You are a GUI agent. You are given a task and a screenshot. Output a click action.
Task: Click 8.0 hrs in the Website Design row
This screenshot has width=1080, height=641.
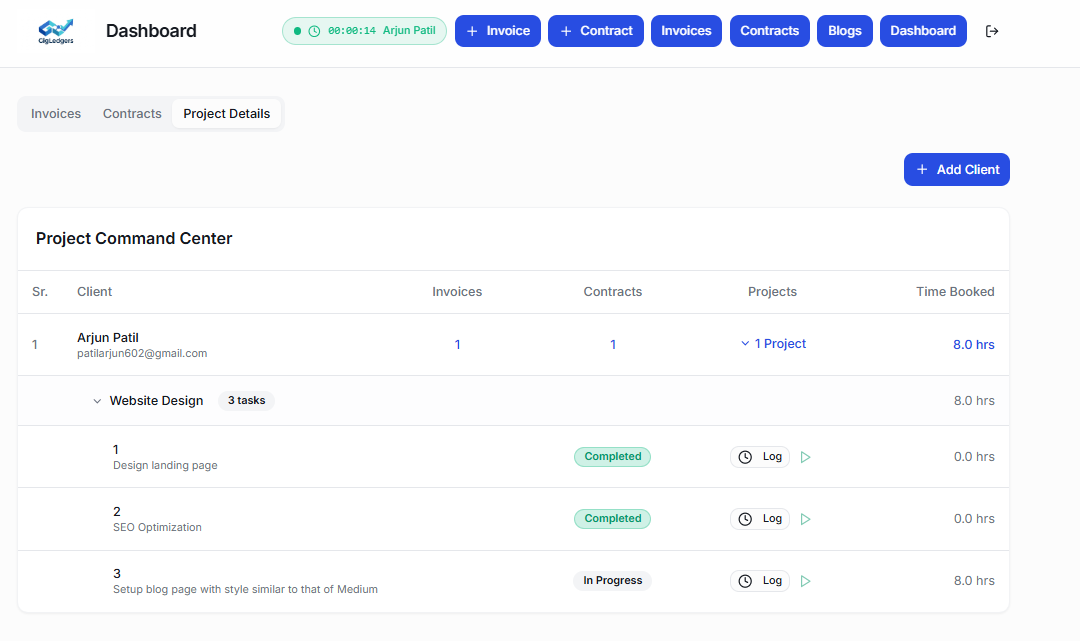point(974,401)
